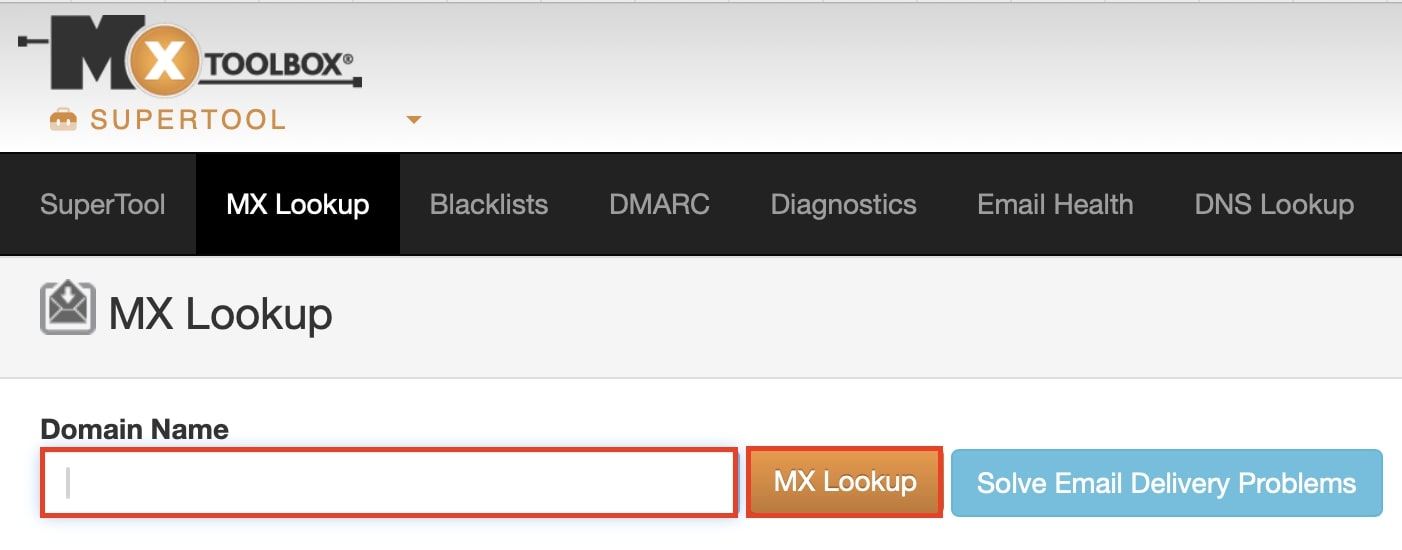Click the SUPERTOOL title text
Image resolution: width=1402 pixels, height=550 pixels.
click(188, 121)
